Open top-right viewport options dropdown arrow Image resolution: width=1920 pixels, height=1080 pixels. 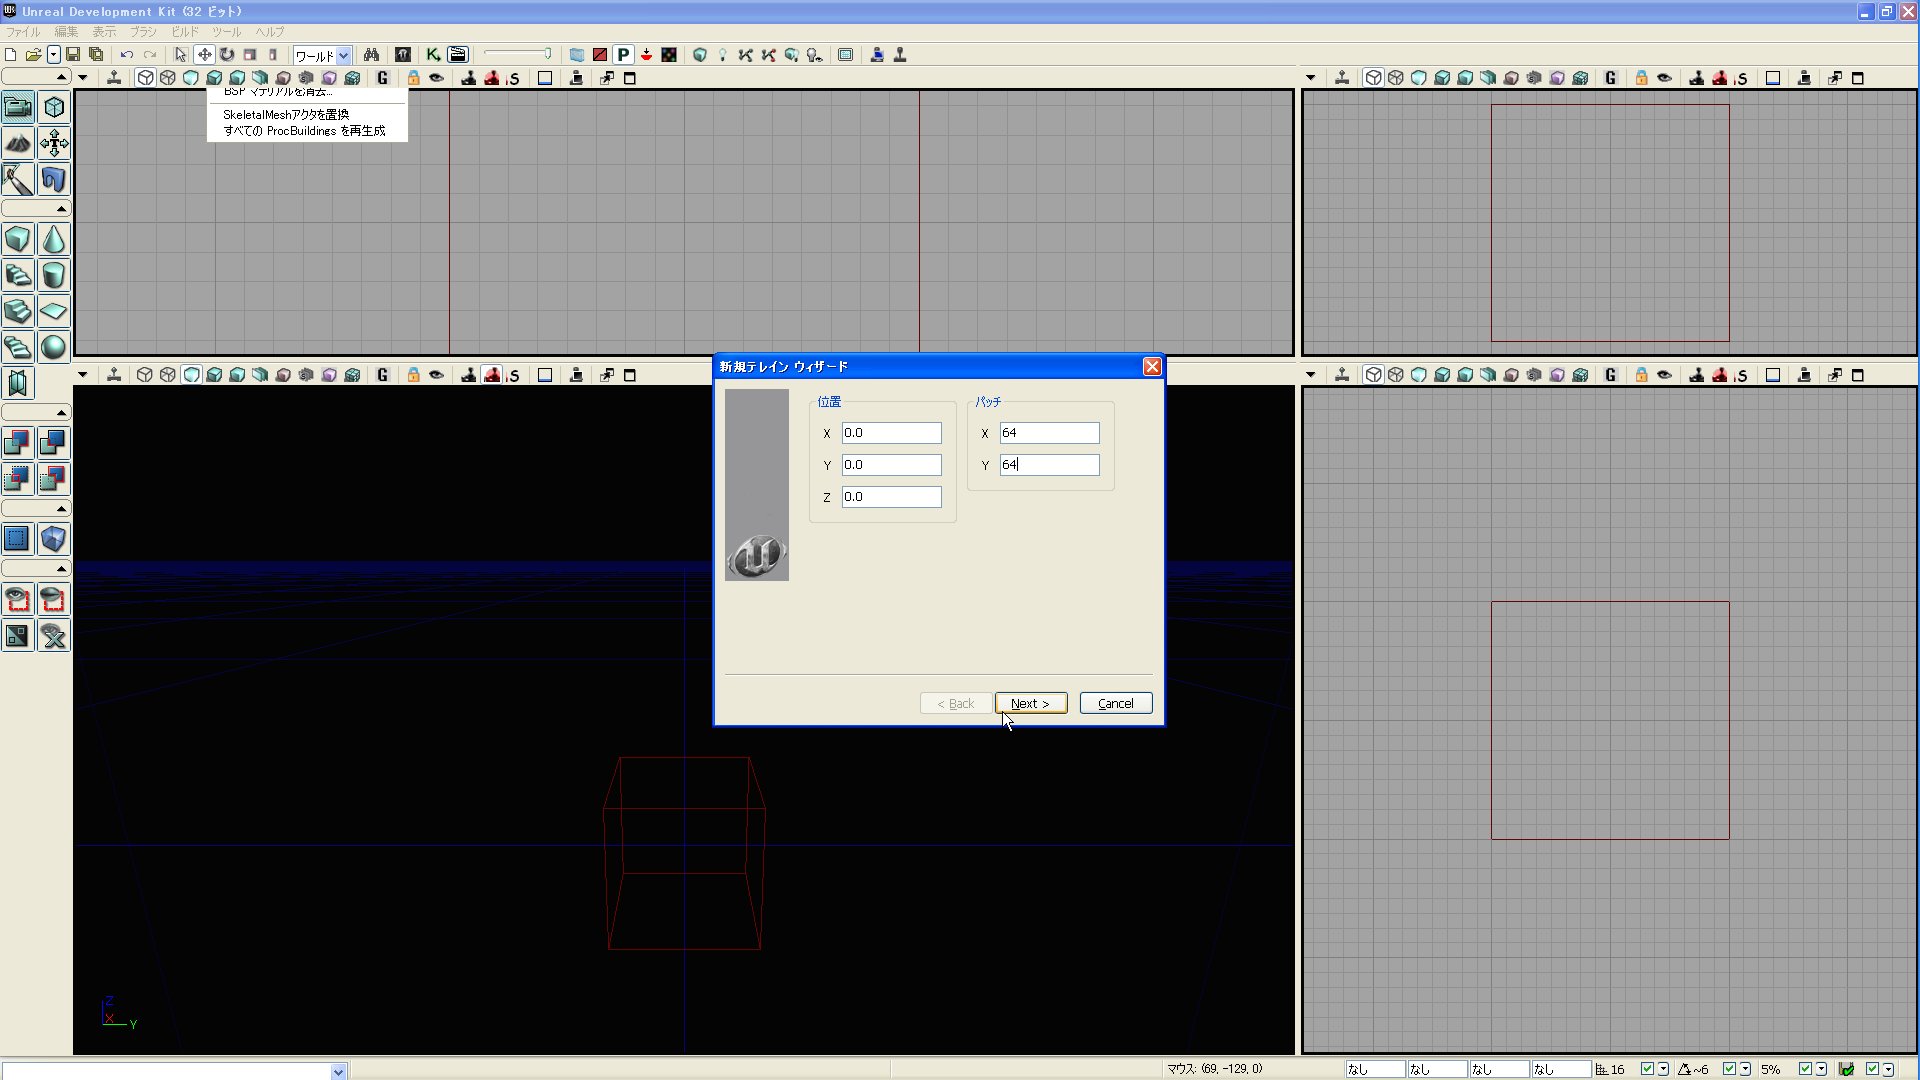click(1310, 78)
